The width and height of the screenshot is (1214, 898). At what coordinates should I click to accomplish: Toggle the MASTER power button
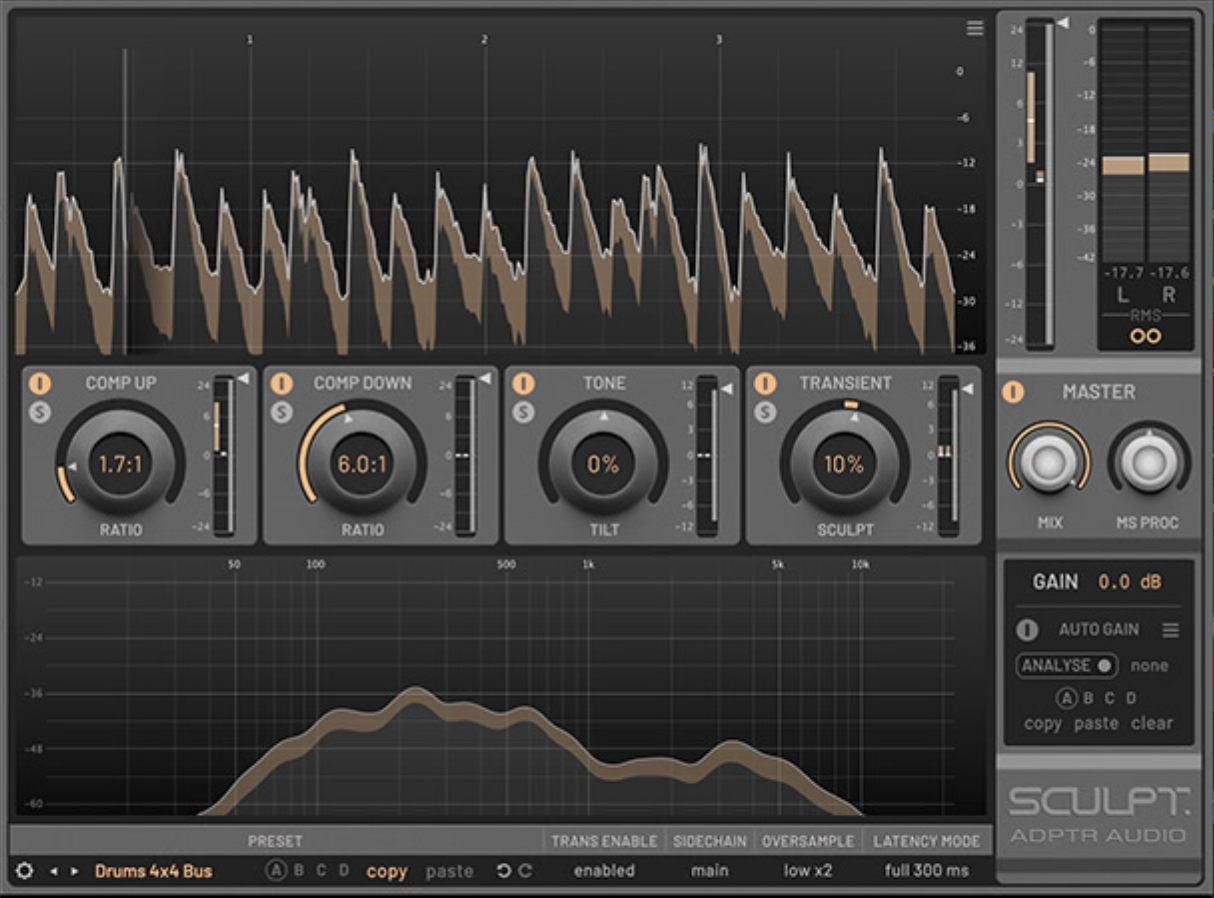(x=1013, y=392)
